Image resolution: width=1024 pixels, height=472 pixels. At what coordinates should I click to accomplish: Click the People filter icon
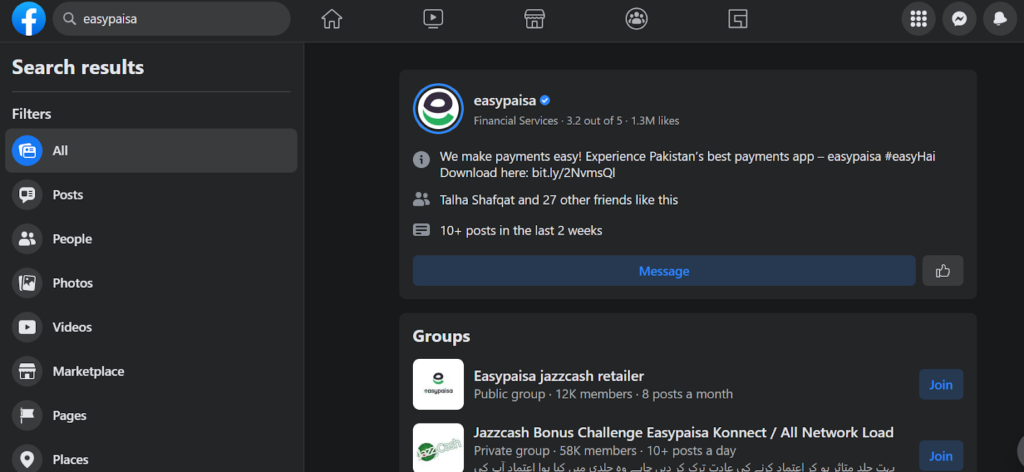pos(27,239)
